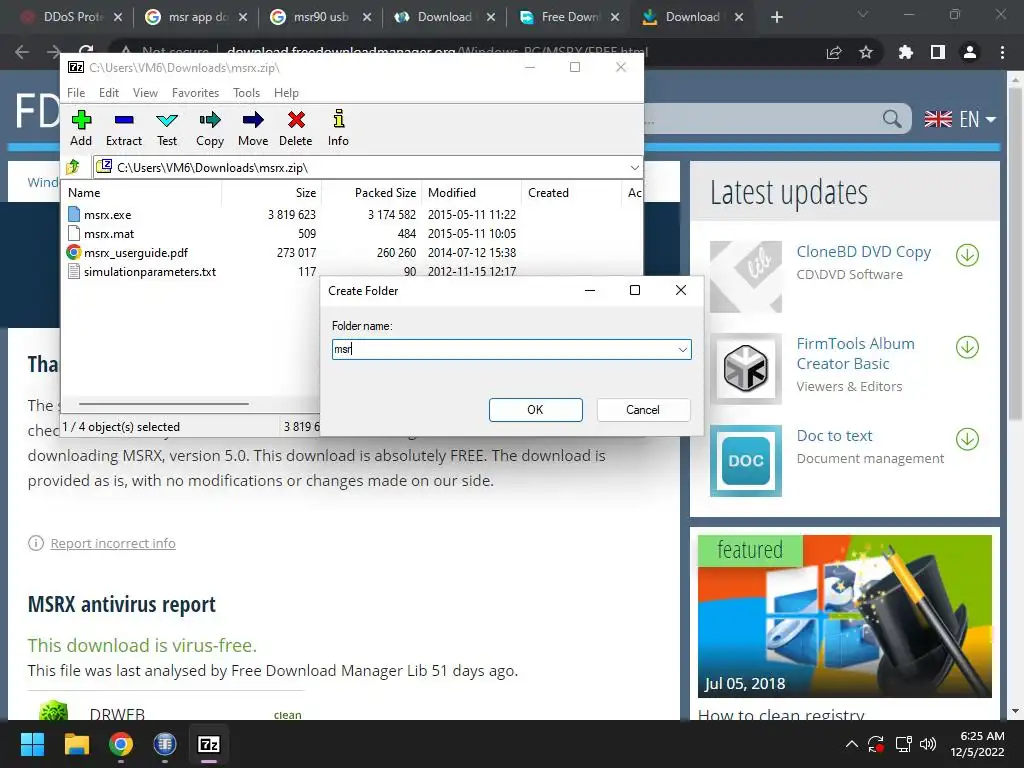Expand Folder name combo box dropdown
Viewport: 1024px width, 768px height.
[682, 349]
